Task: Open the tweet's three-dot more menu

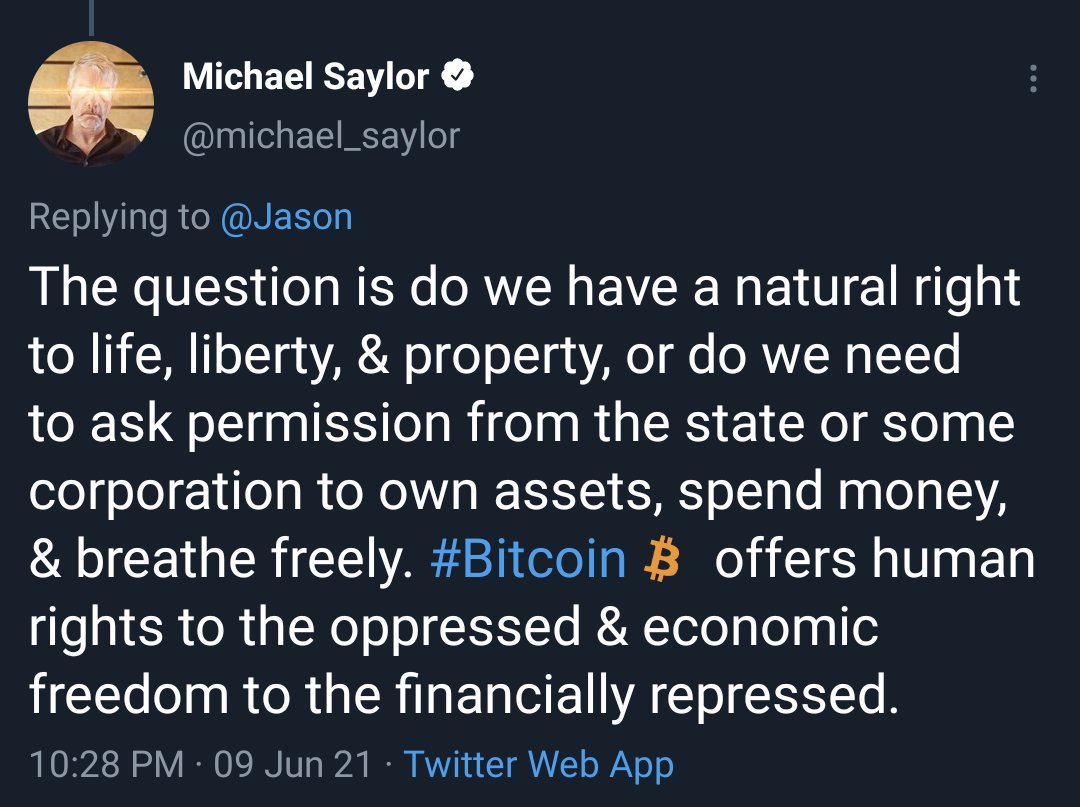Action: click(1033, 79)
